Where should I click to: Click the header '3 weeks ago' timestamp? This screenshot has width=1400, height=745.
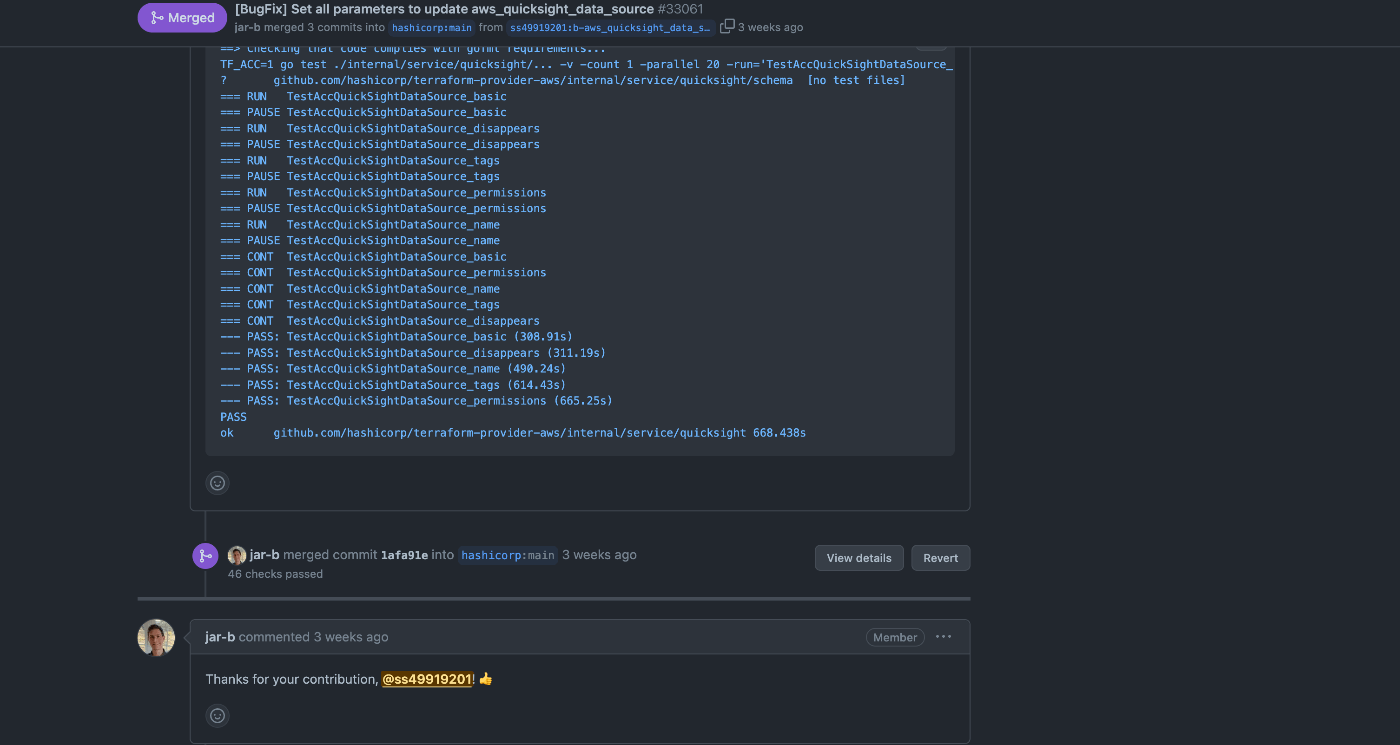pos(770,28)
